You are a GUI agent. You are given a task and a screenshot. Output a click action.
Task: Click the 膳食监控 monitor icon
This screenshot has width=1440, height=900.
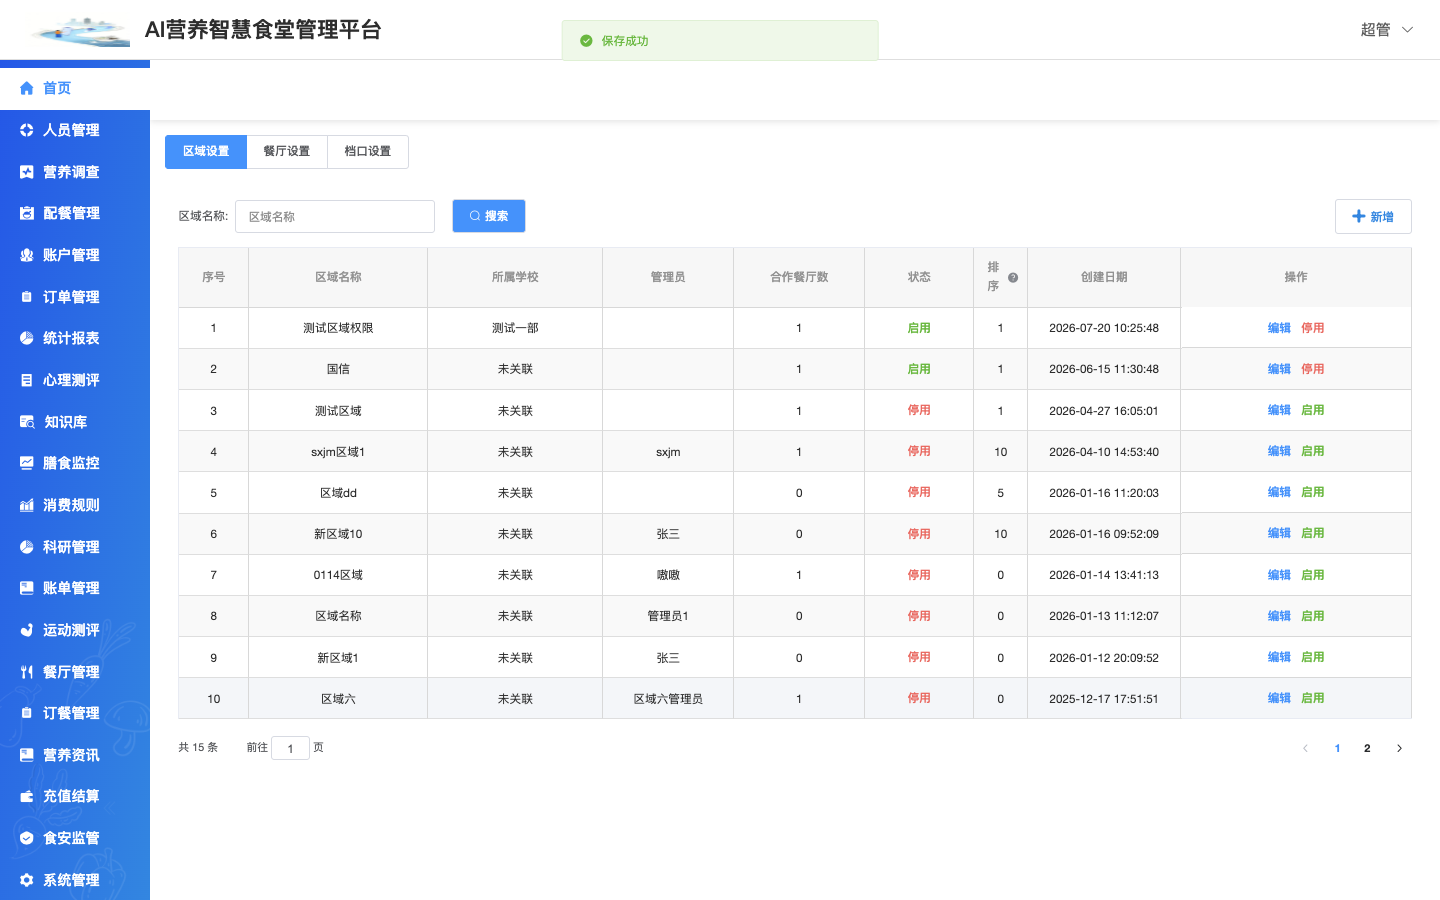(27, 463)
